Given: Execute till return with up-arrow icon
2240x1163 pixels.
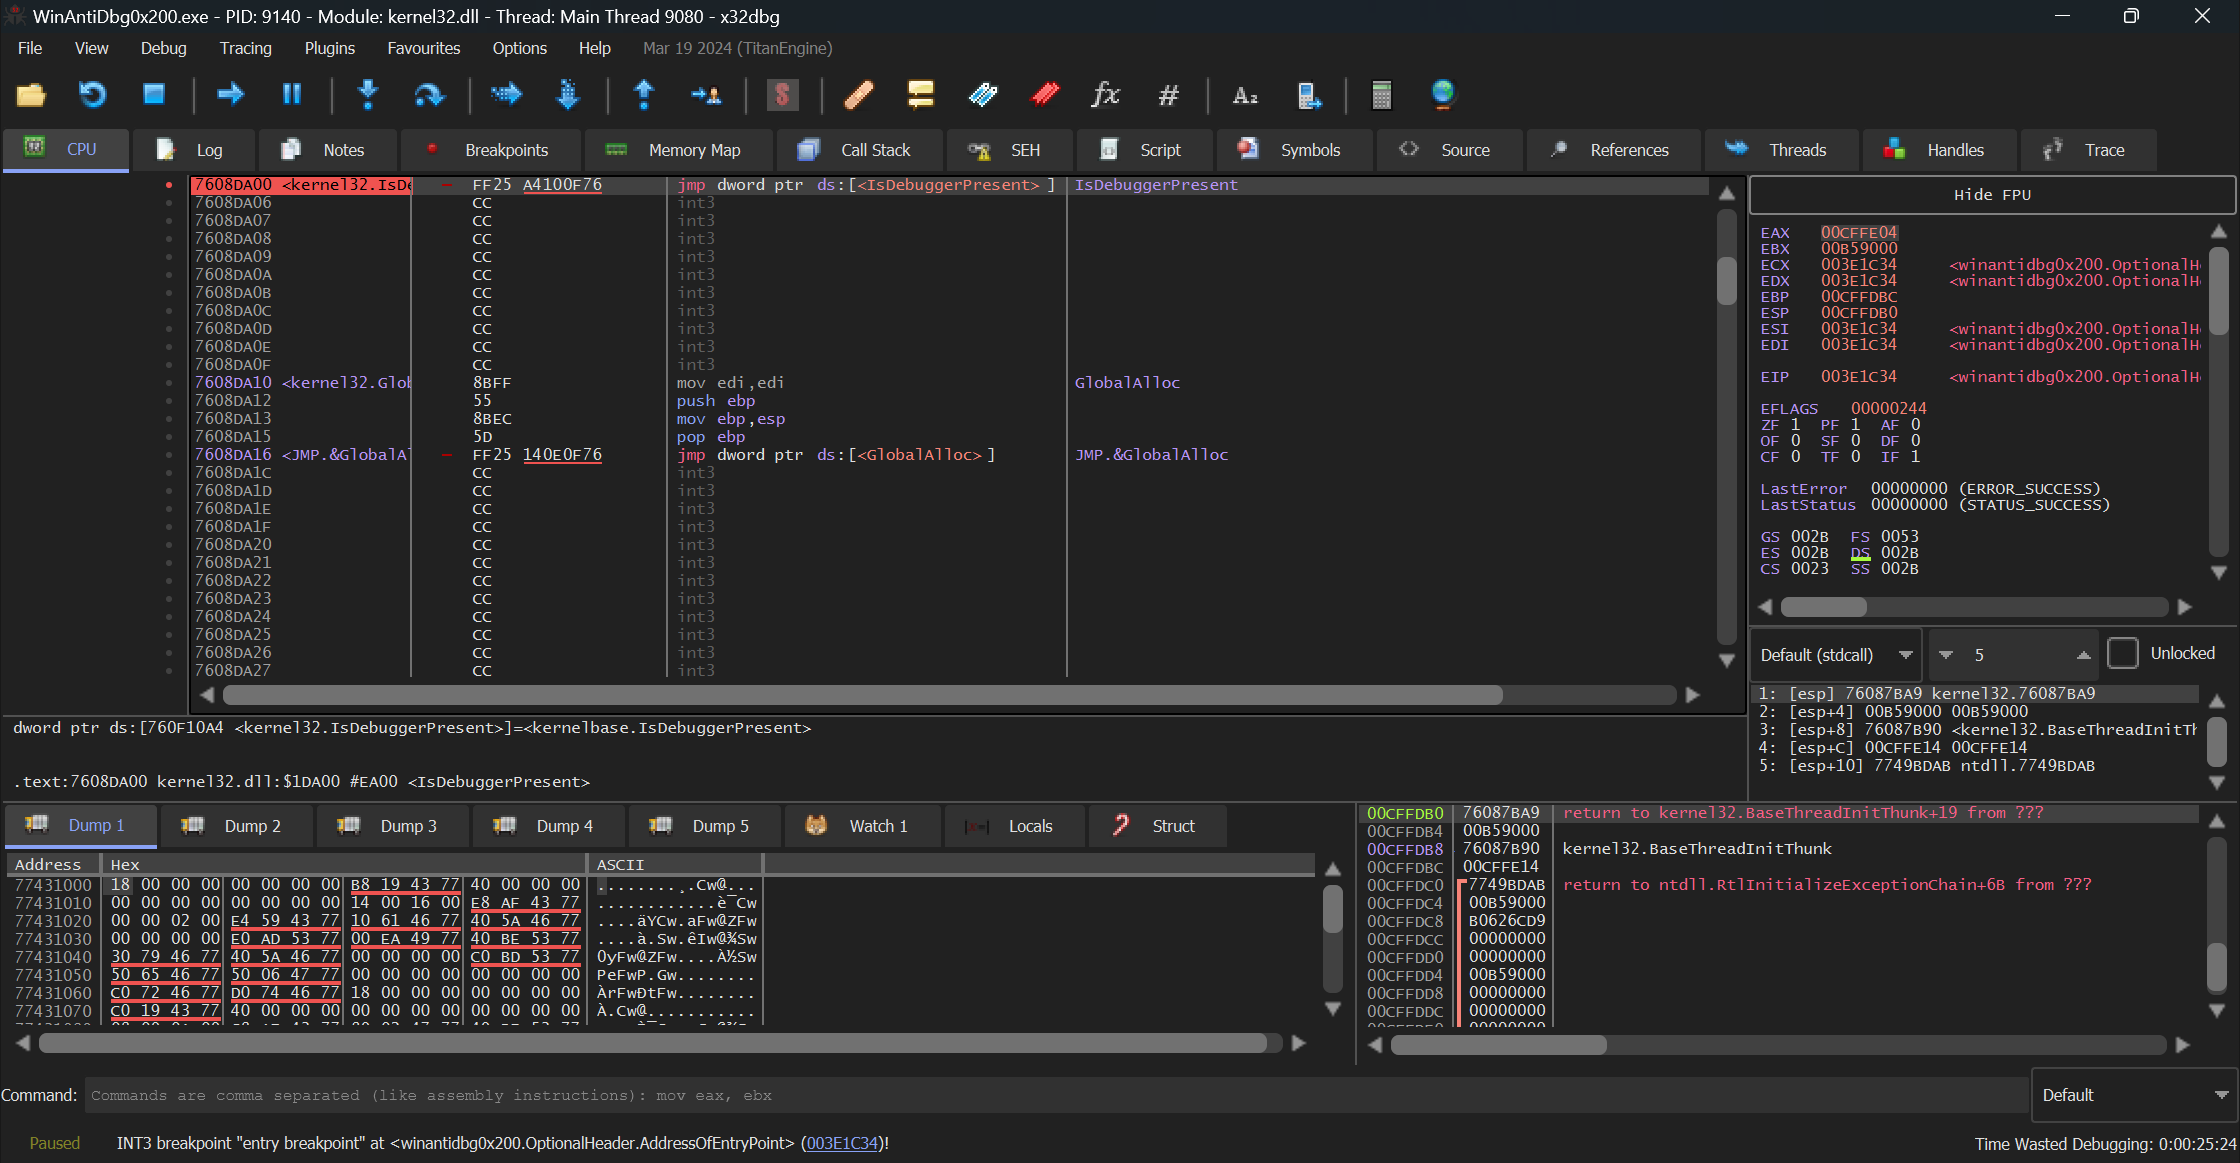Looking at the screenshot, I should pos(644,95).
